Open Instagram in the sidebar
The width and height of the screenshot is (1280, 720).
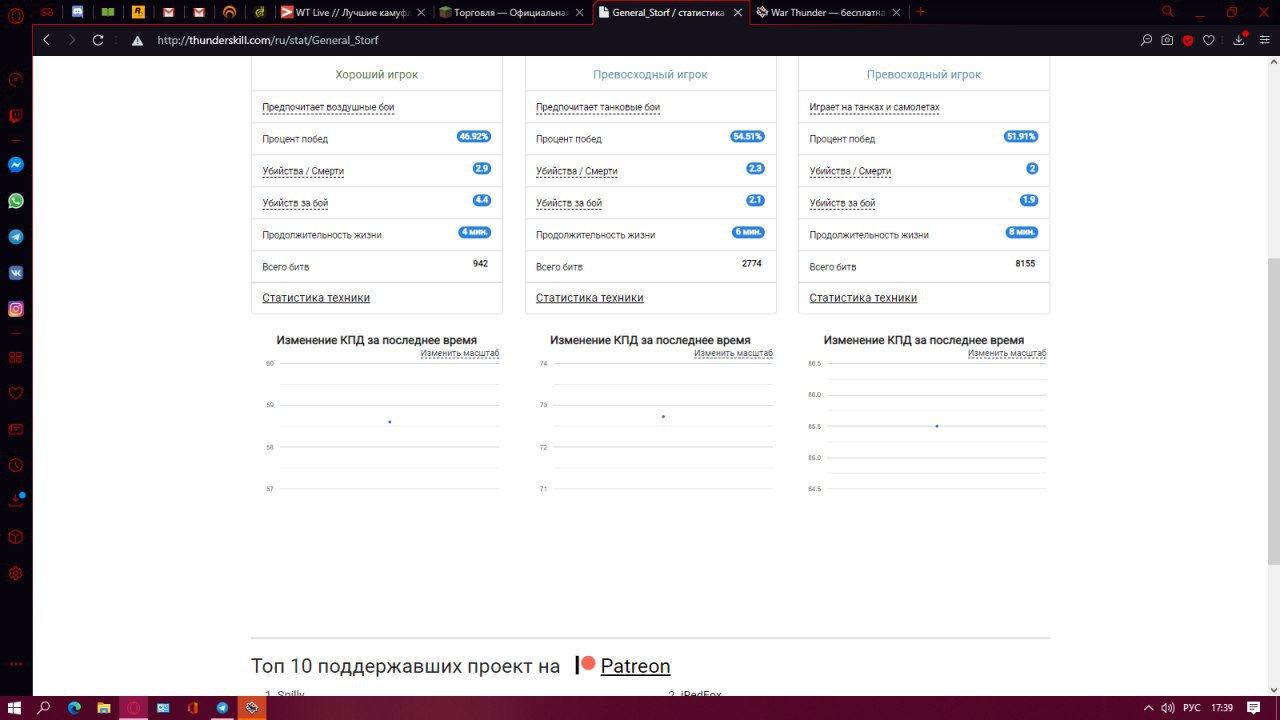[x=16, y=309]
